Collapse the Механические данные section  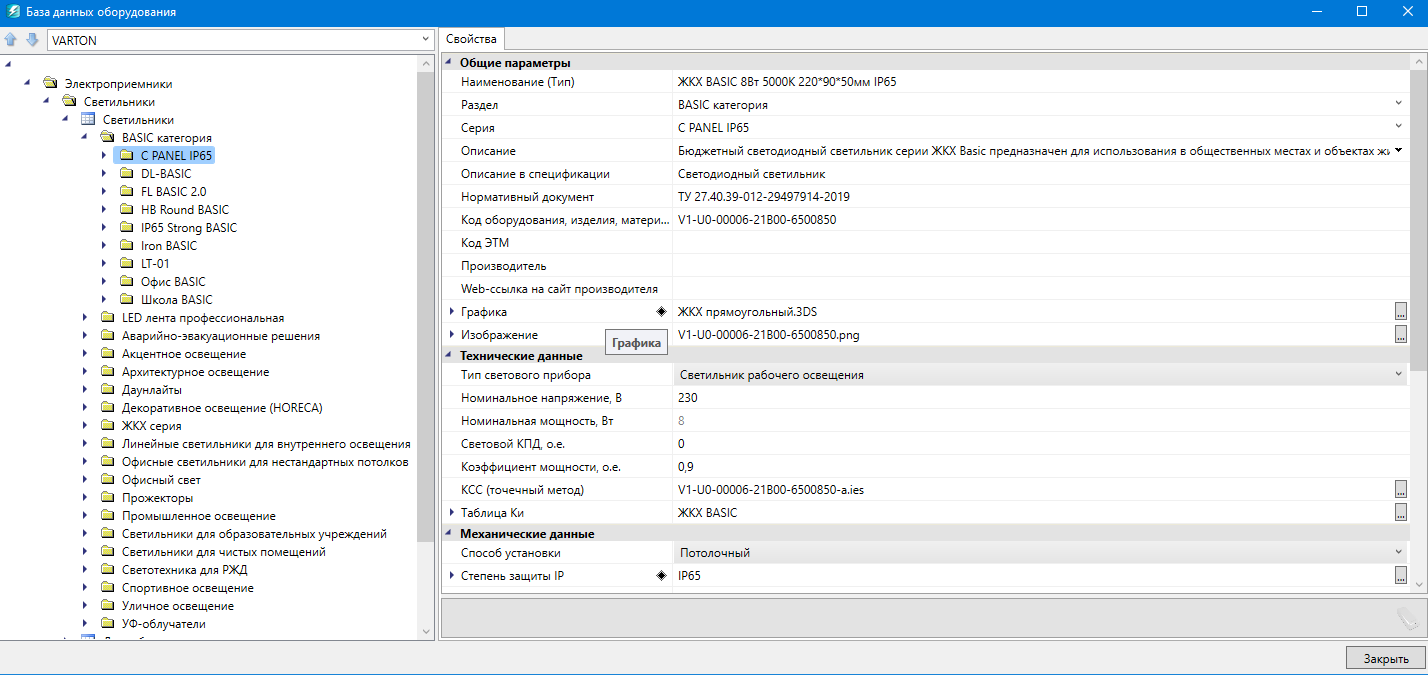pyautogui.click(x=447, y=533)
